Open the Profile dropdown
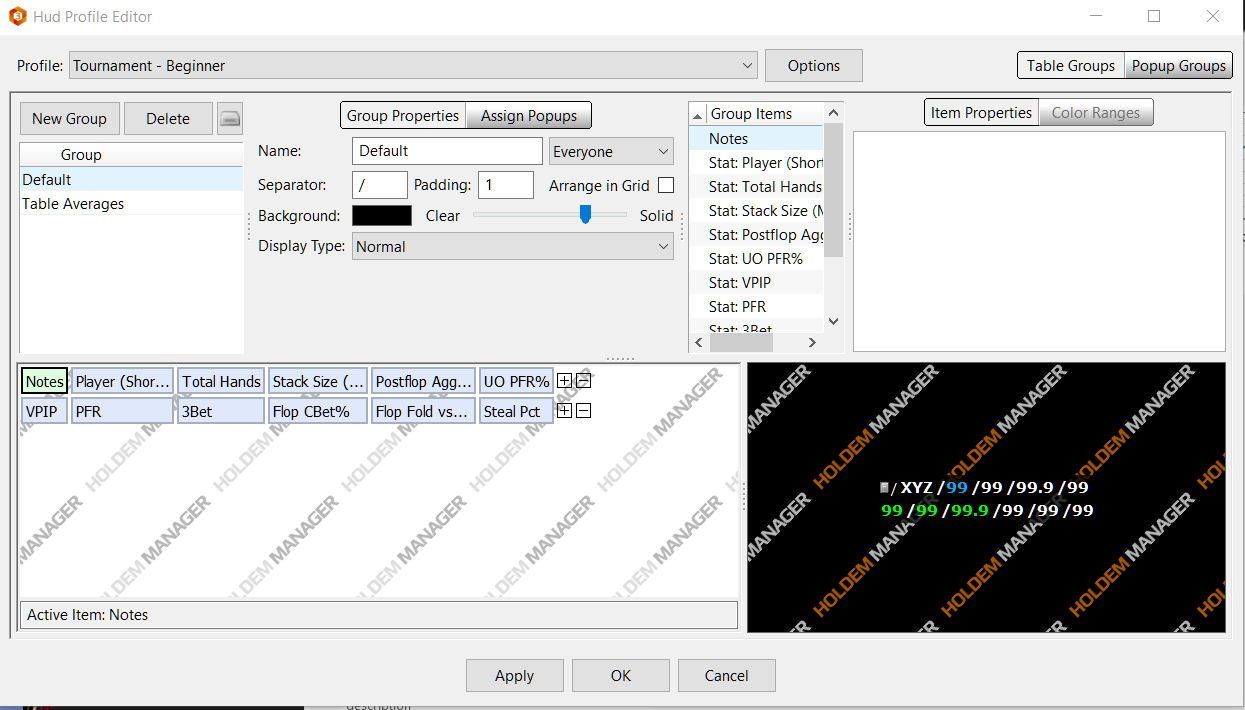Viewport: 1245px width, 710px height. point(414,66)
